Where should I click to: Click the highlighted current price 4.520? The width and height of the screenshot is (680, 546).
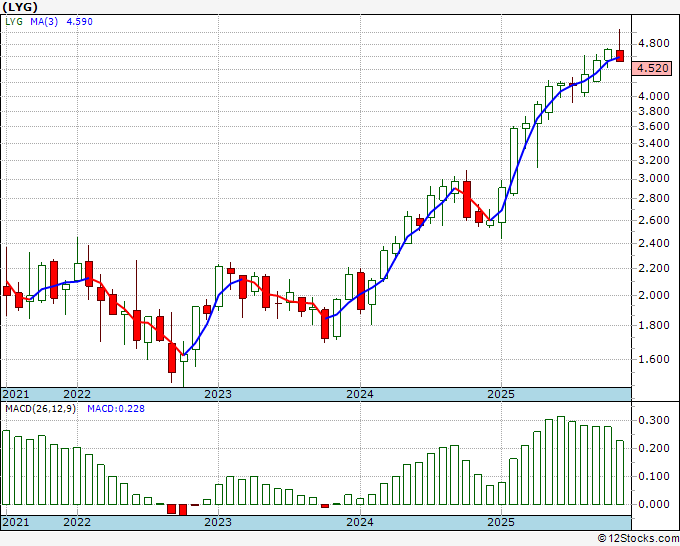652,69
